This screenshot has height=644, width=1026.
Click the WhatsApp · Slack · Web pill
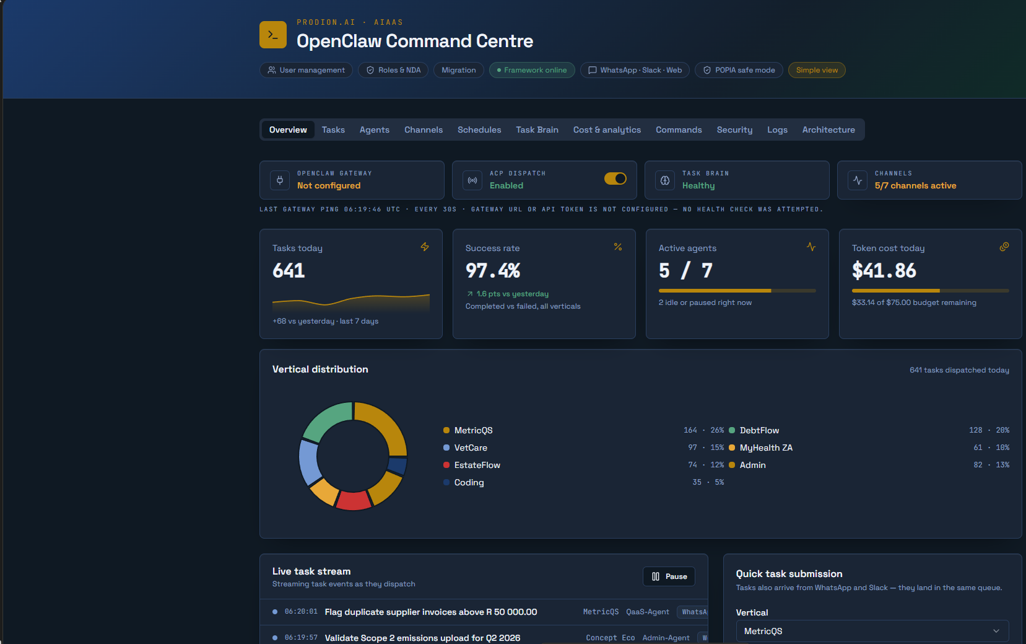point(635,70)
